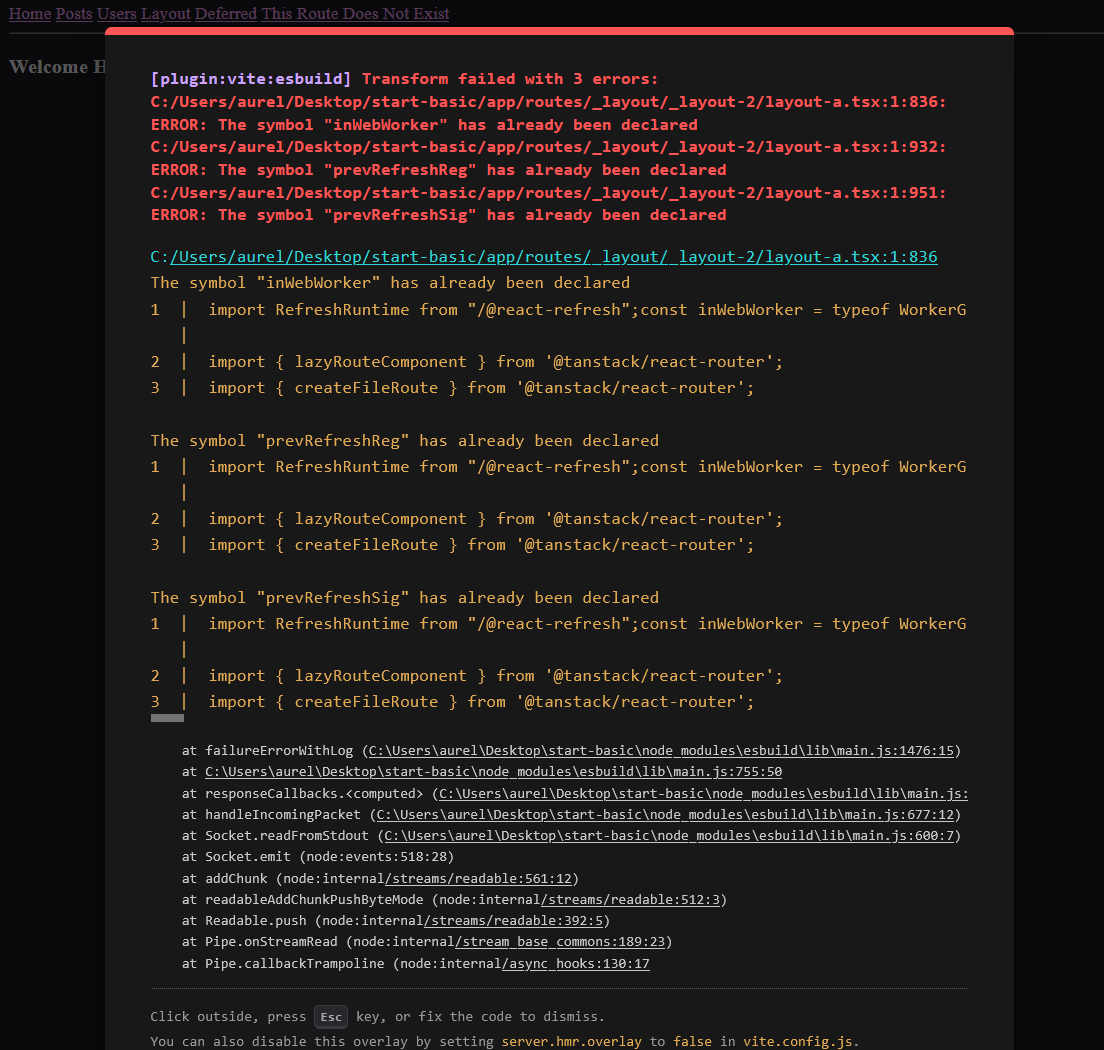The image size is (1104, 1050).
Task: Open esbuild main.js:755:50 stack trace link
Action: 494,772
